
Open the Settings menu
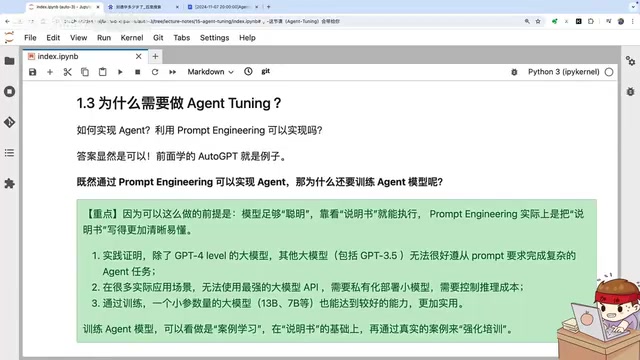tap(214, 38)
